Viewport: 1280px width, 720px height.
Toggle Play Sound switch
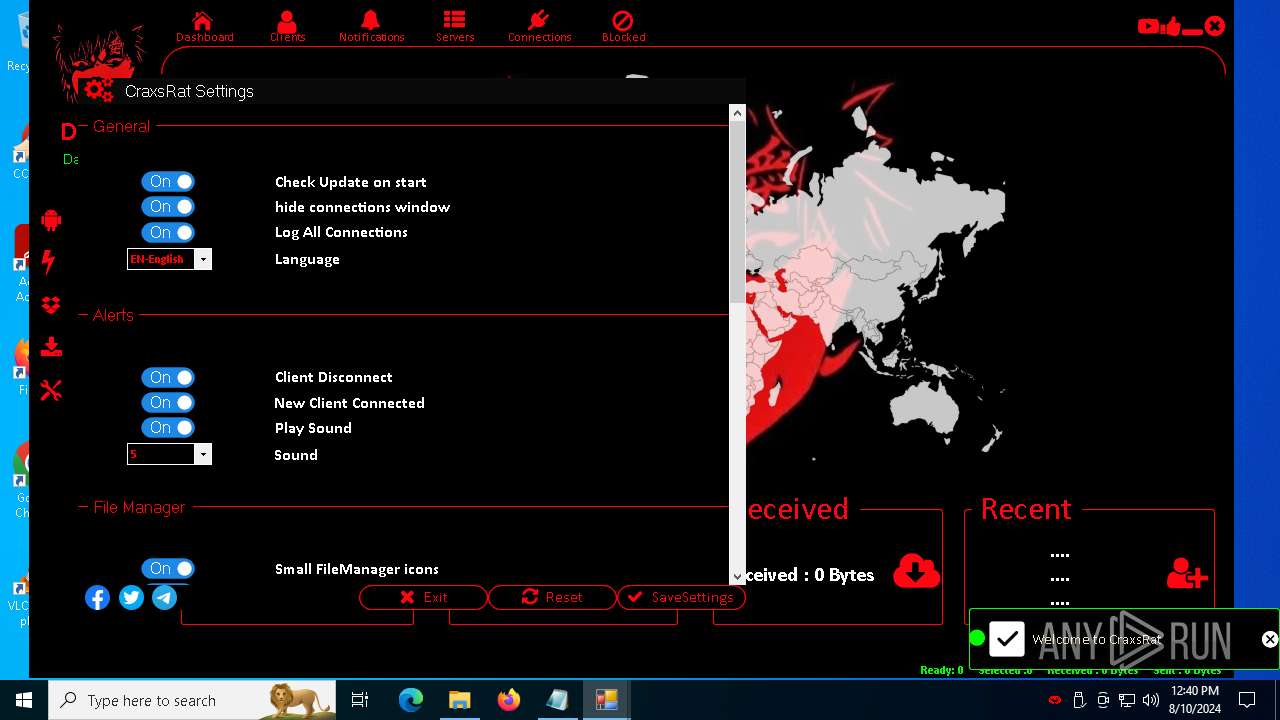coord(168,427)
